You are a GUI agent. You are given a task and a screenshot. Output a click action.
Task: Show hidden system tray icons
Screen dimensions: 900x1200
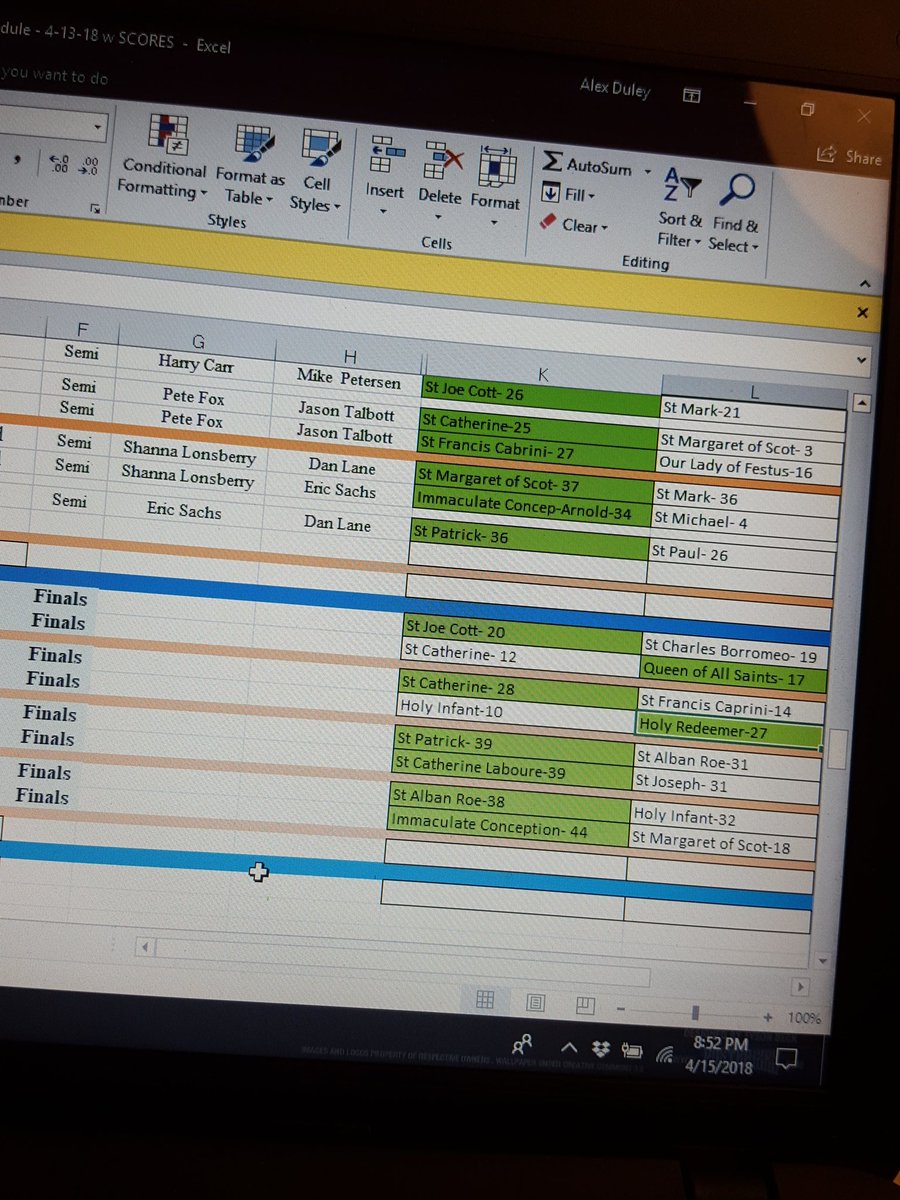(x=570, y=1047)
